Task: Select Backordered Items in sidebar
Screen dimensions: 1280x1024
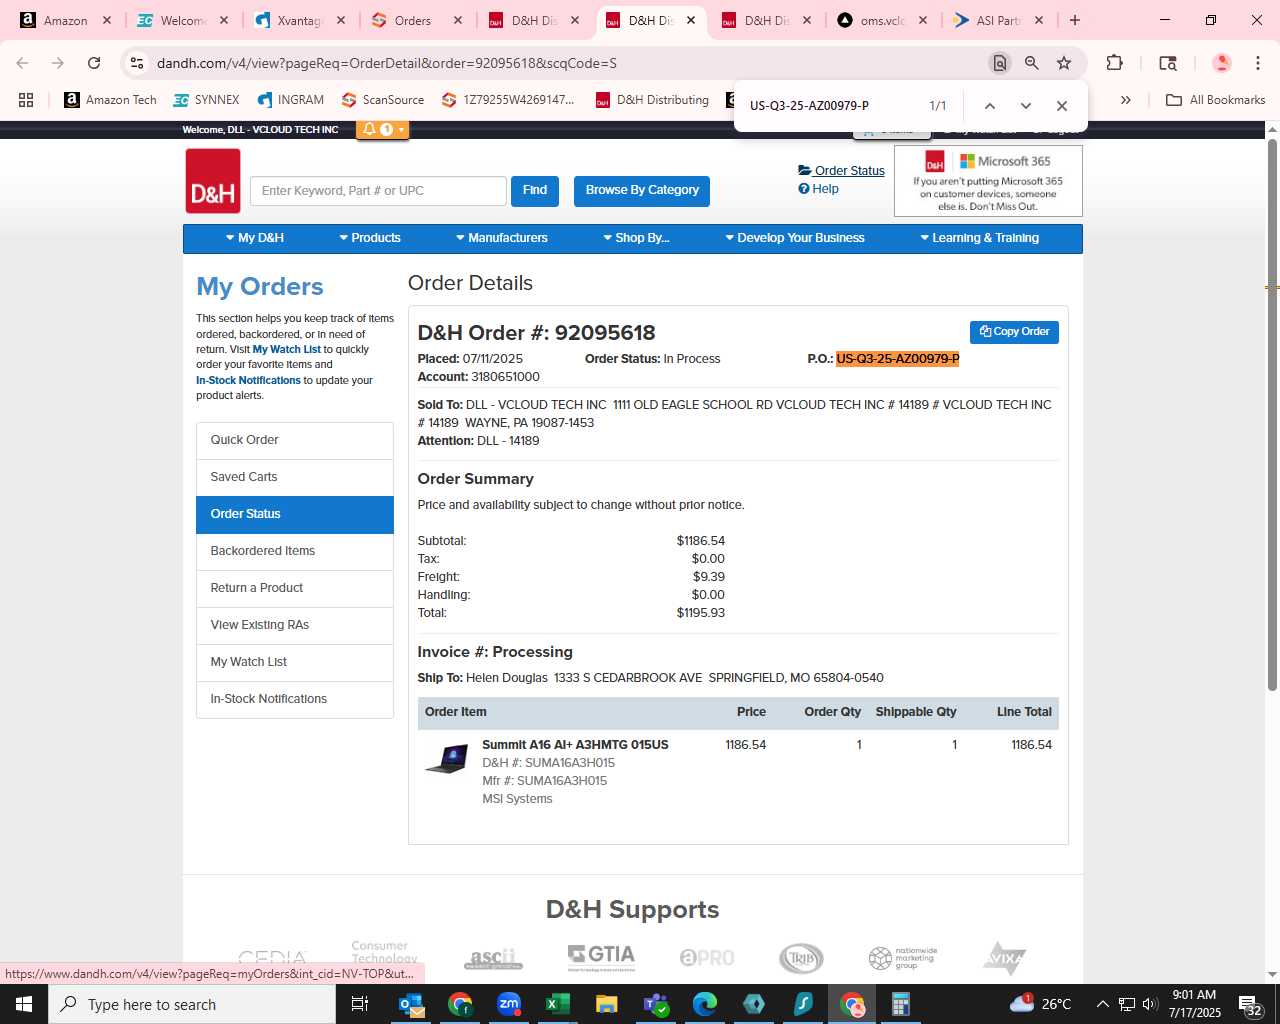Action: (295, 552)
